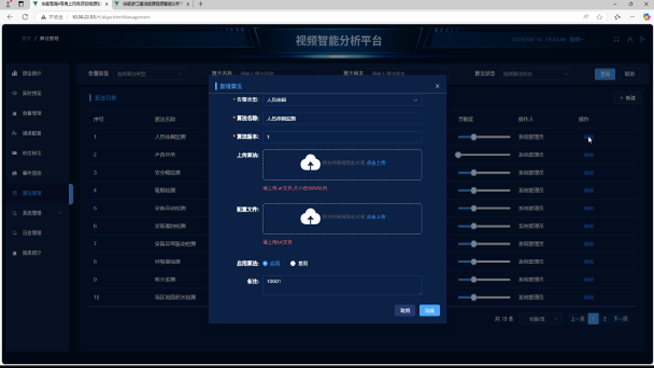Click the plus 新增 add button

(x=627, y=98)
